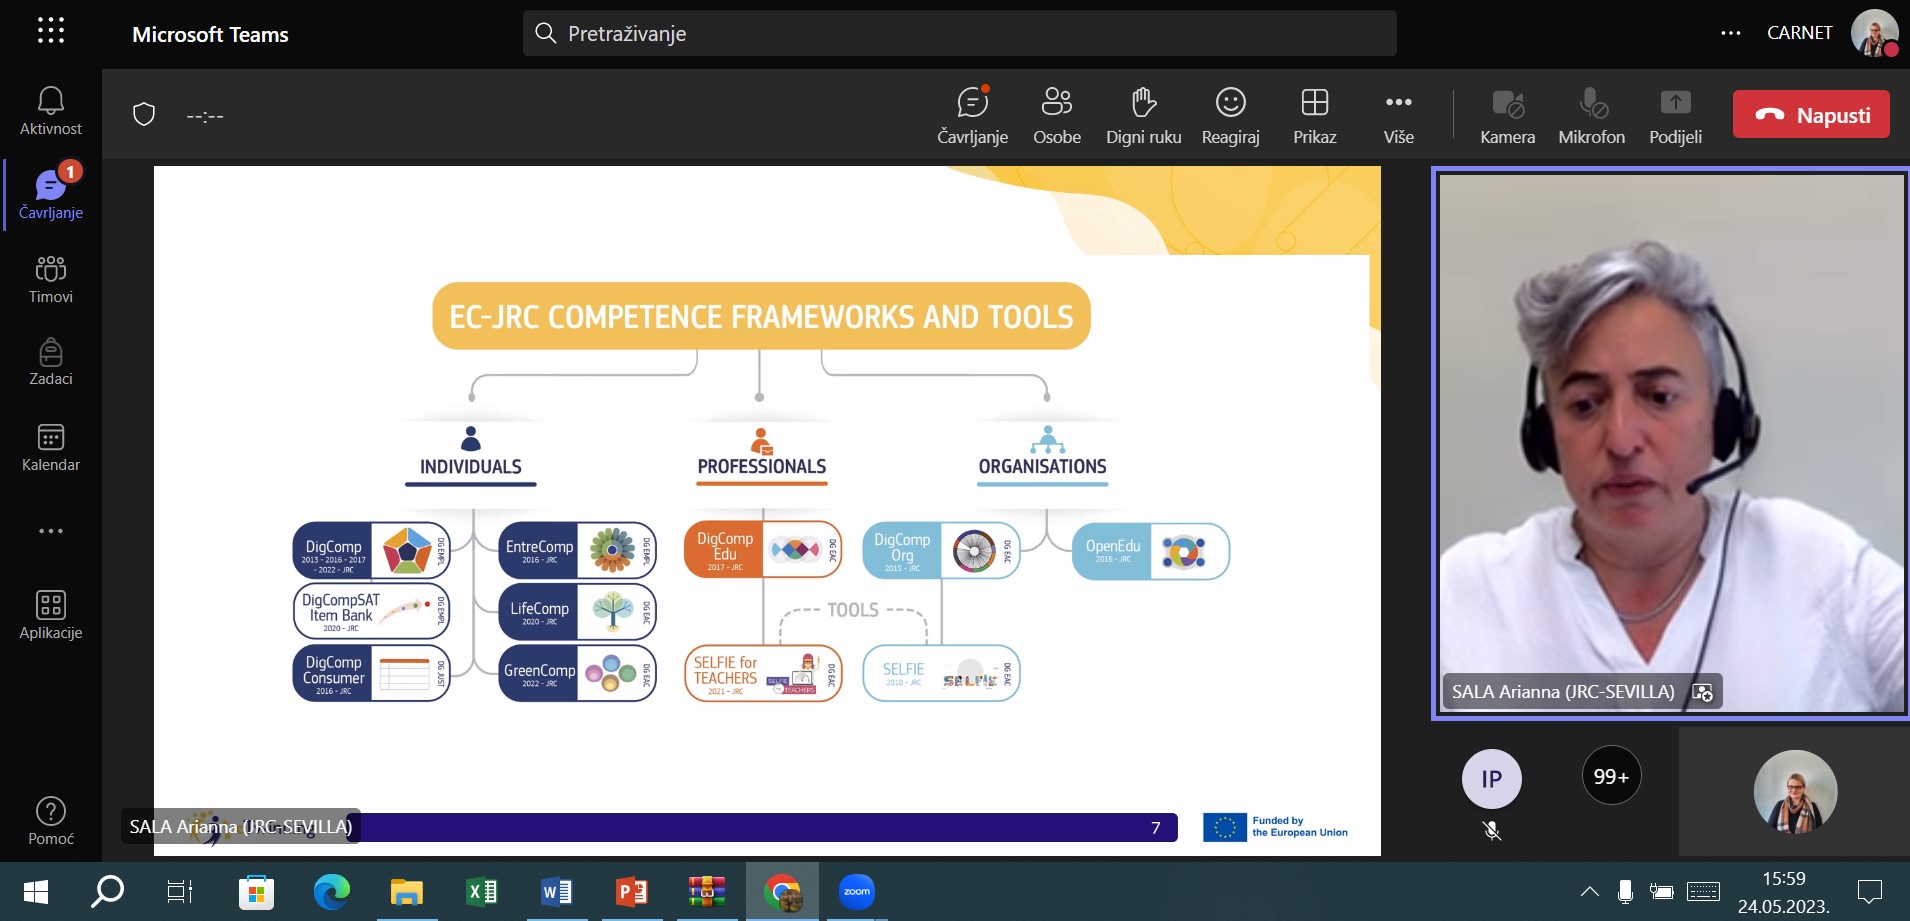Switch to Chrome on taskbar
The height and width of the screenshot is (921, 1910).
coord(782,892)
